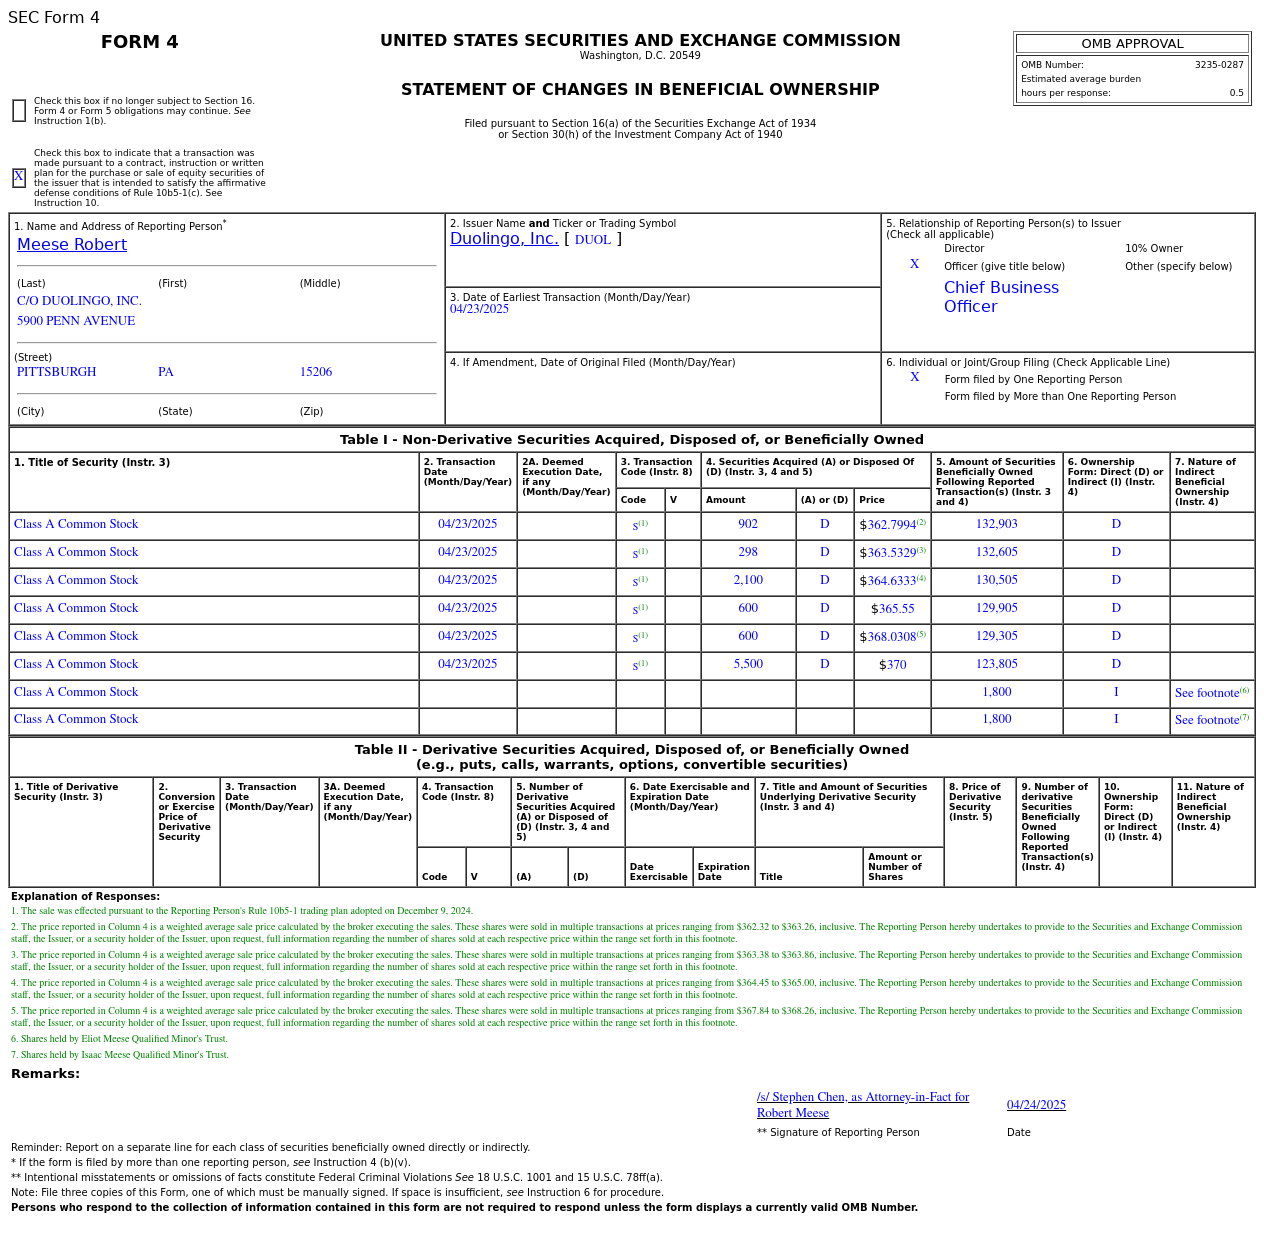Open the Meese Robert reporting person link
Viewport: 1264px width, 1237px height.
tap(72, 245)
